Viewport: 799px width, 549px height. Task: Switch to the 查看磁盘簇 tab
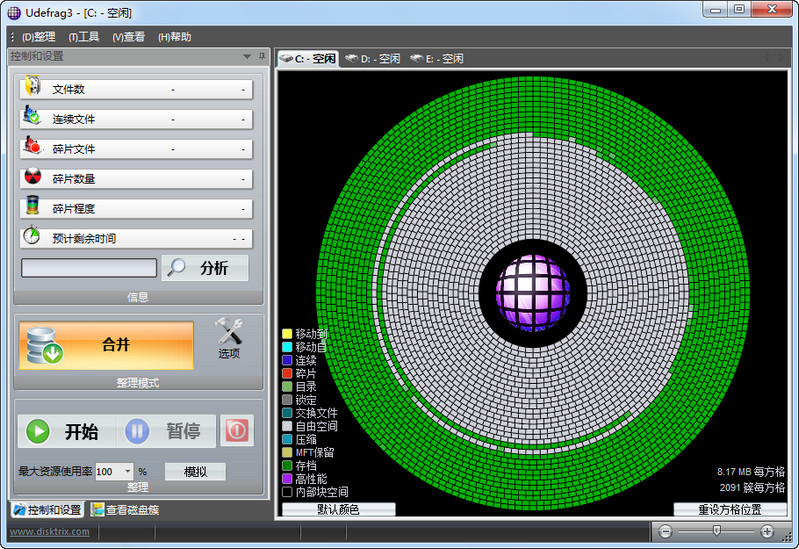coord(125,510)
